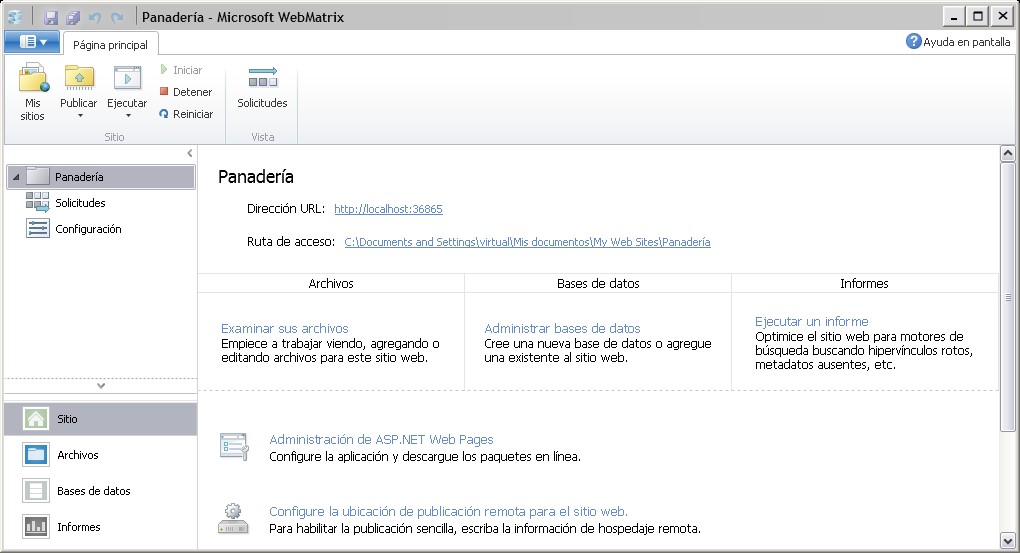Viewport: 1020px width, 553px height.
Task: Collapse the Panadería tree node
Action: [16, 177]
